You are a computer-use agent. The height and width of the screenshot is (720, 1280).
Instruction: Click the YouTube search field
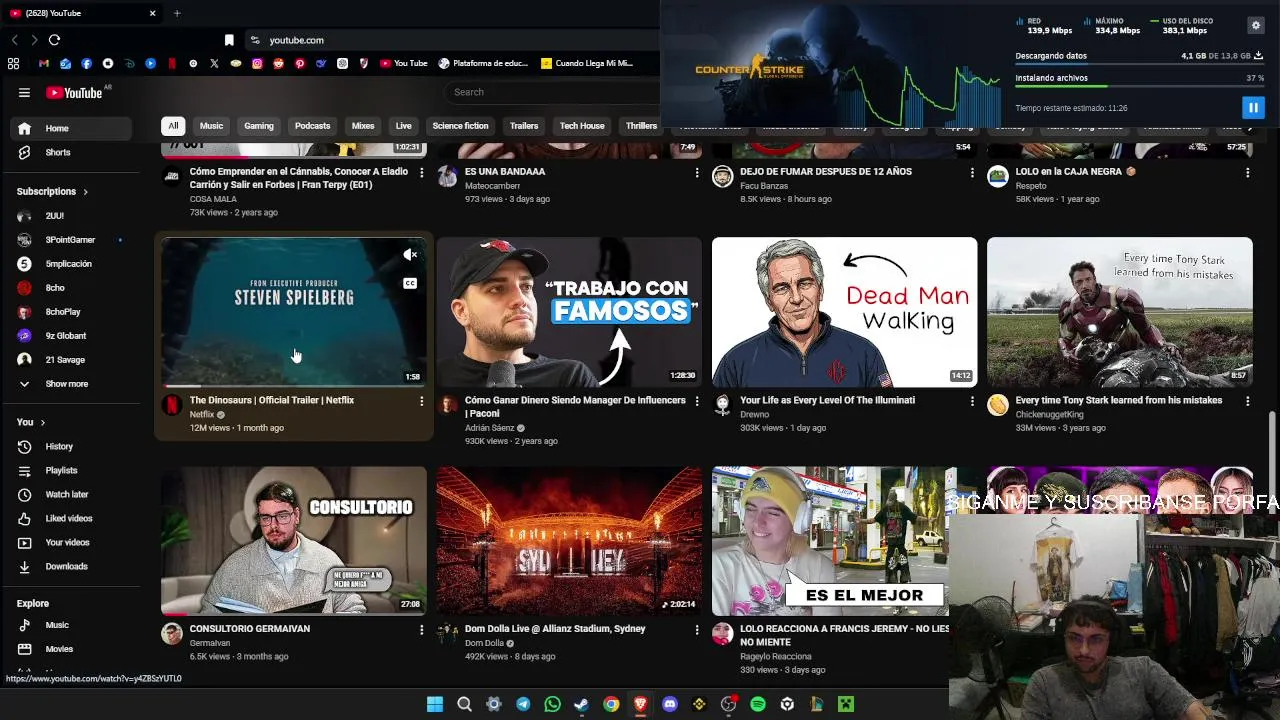coord(552,92)
